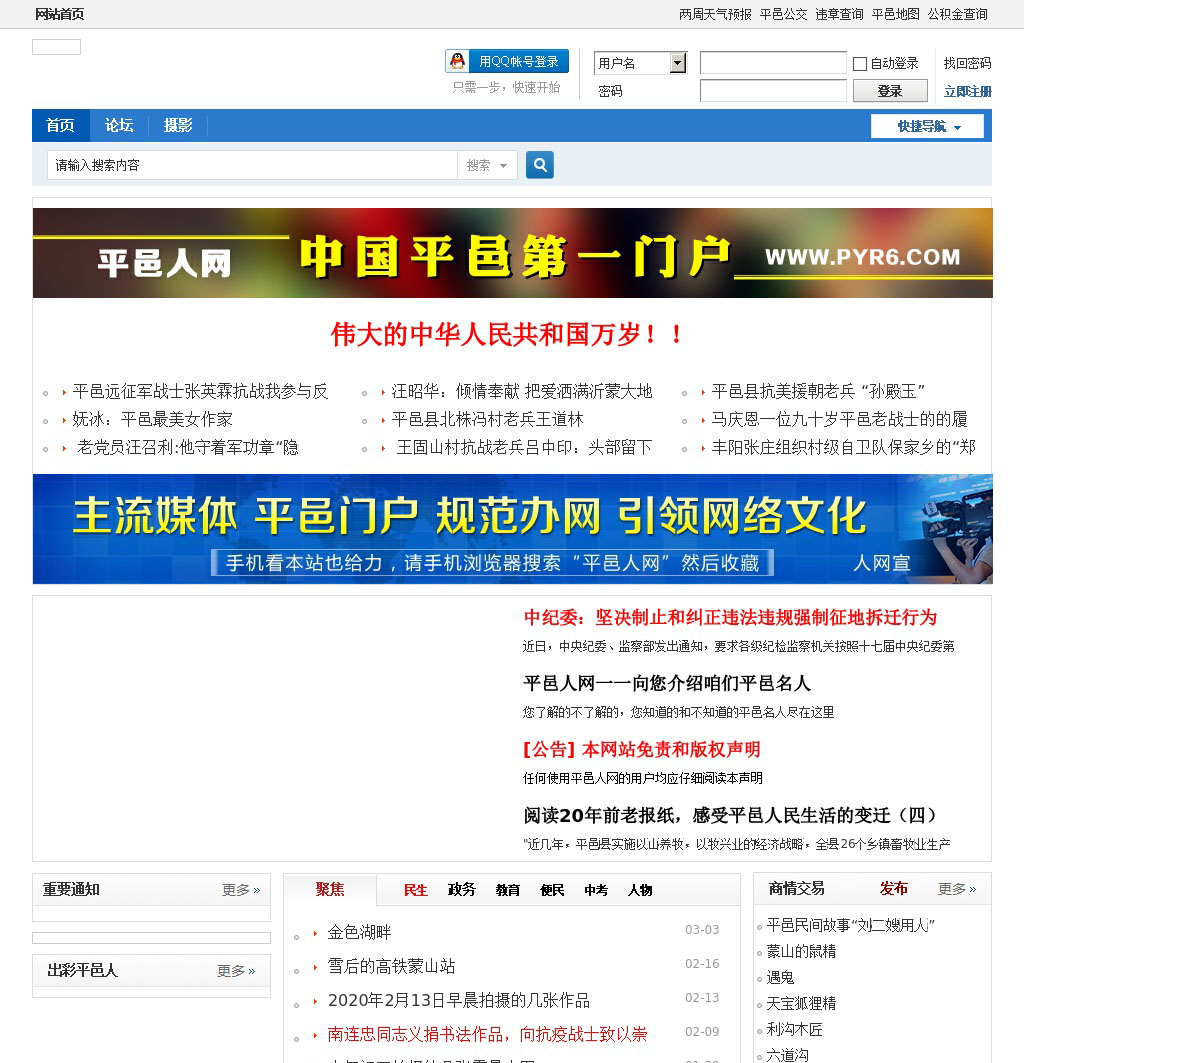
Task: Expand the username type dropdown
Action: pyautogui.click(x=677, y=63)
